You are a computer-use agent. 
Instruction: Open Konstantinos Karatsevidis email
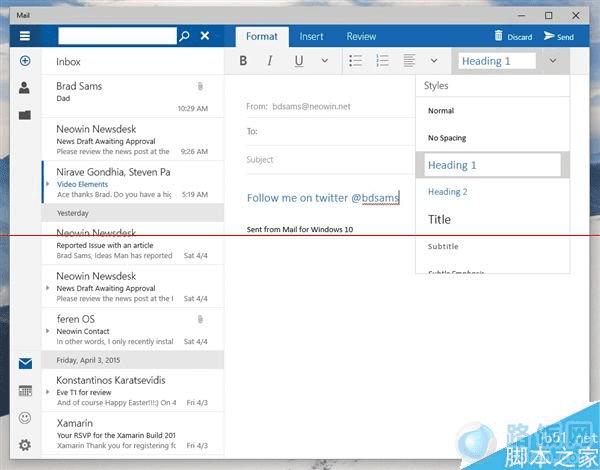click(132, 391)
